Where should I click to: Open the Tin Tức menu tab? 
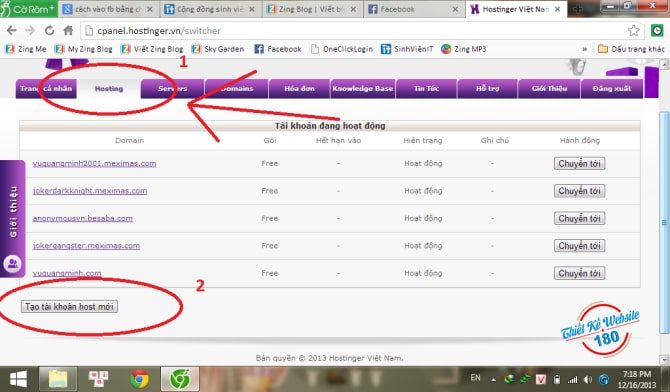[x=426, y=88]
